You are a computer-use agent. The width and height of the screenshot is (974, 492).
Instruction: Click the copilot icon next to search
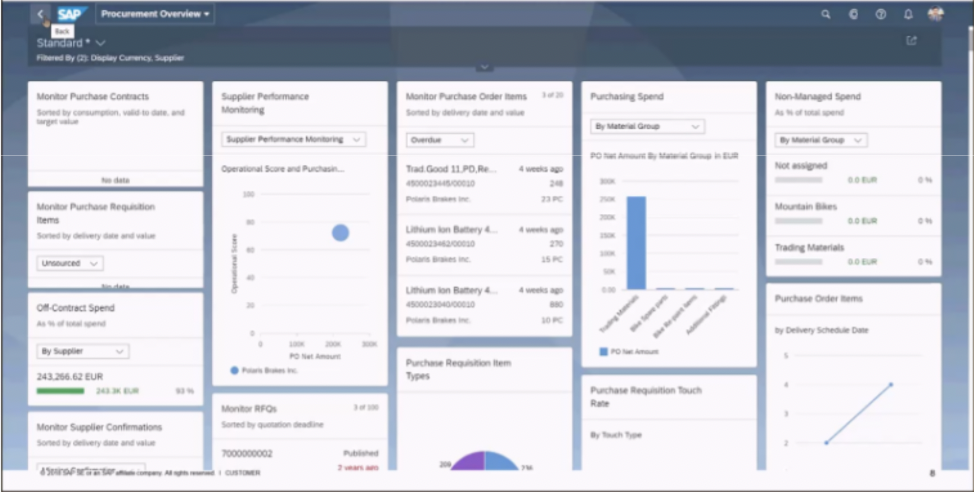[x=853, y=14]
